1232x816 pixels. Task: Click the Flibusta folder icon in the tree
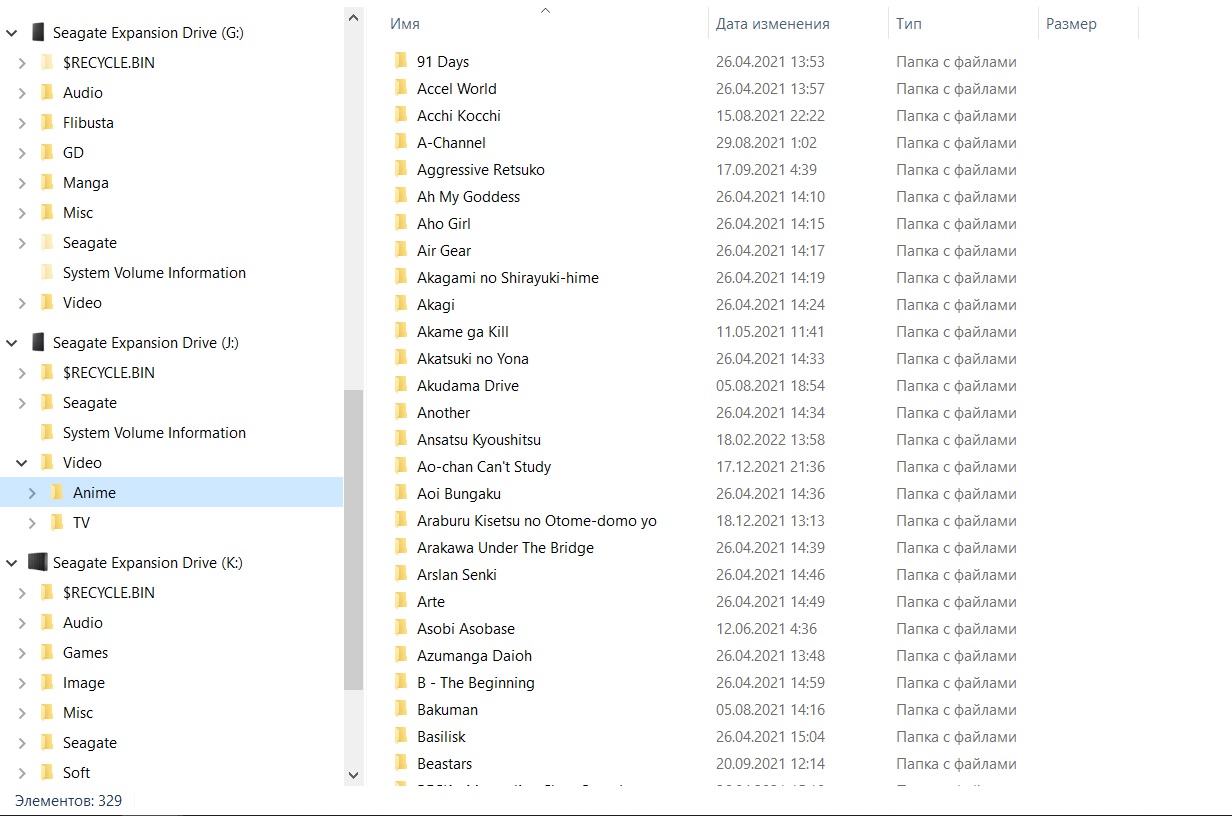click(x=47, y=123)
